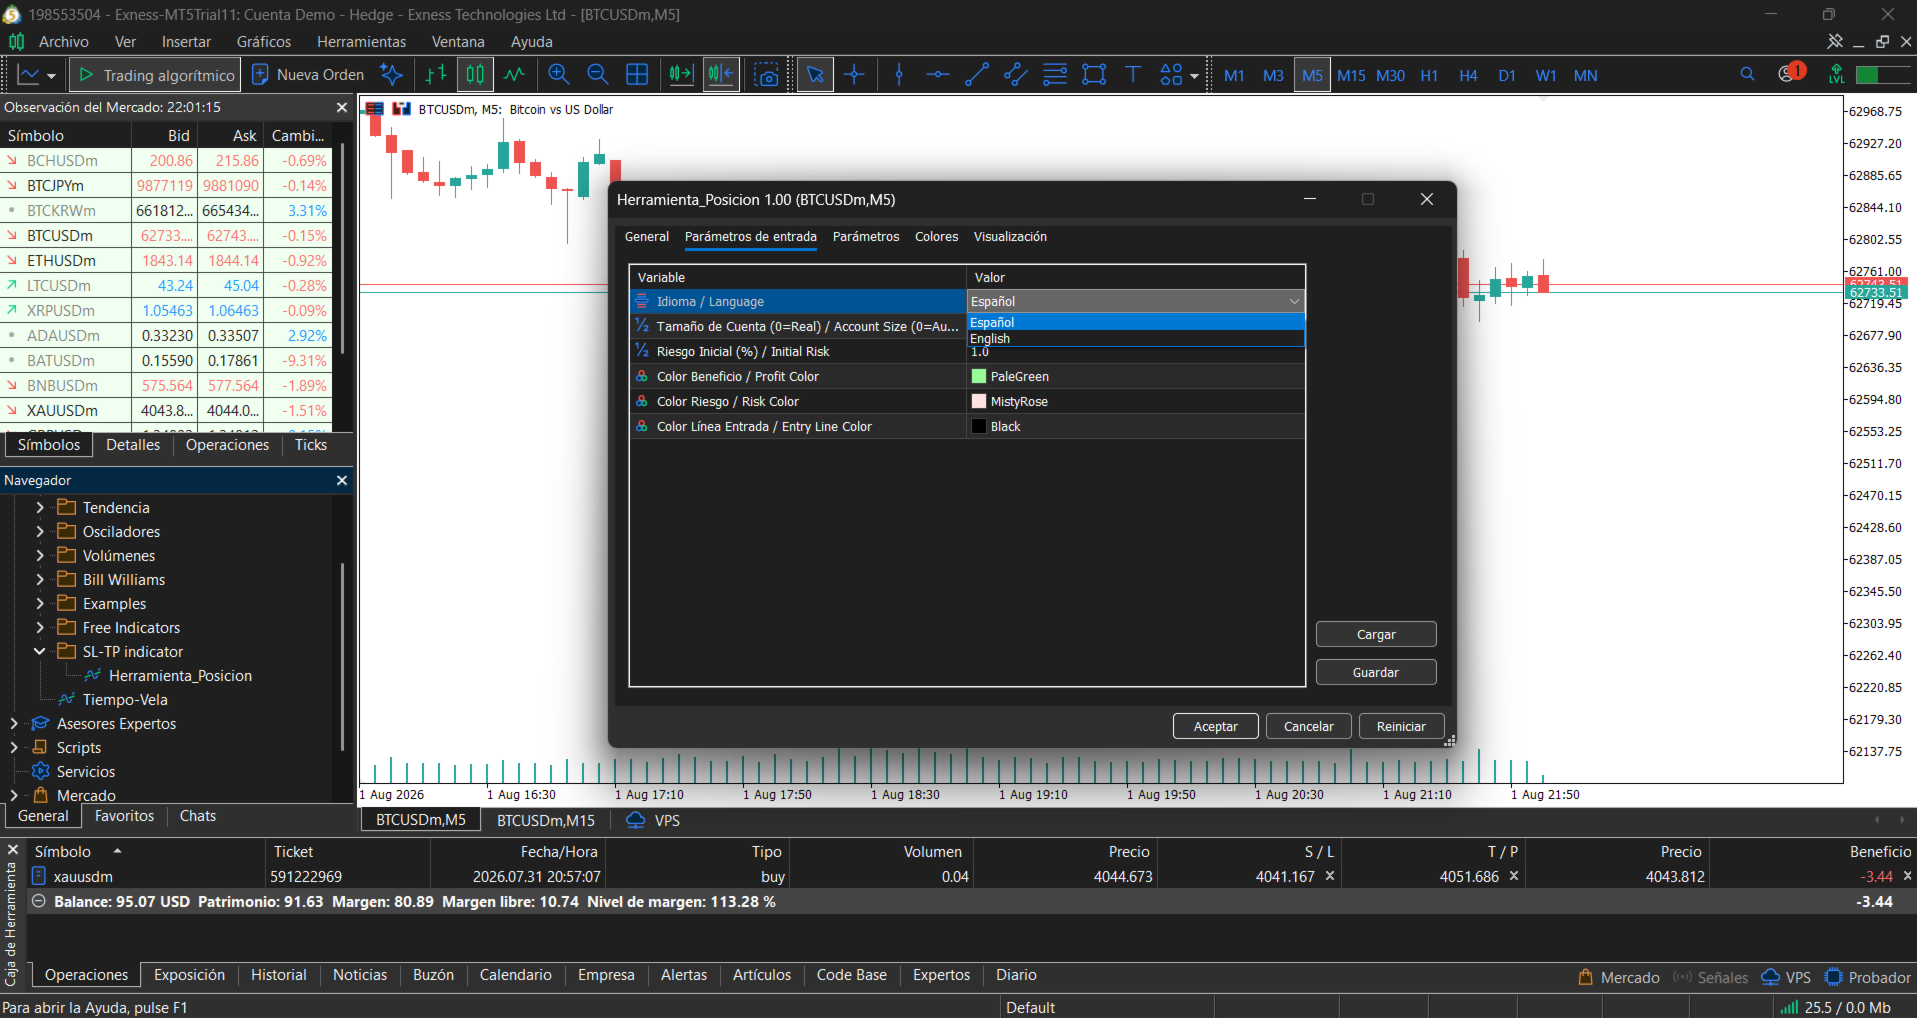Switch to the Colores tab
The image size is (1917, 1018).
[x=936, y=237]
